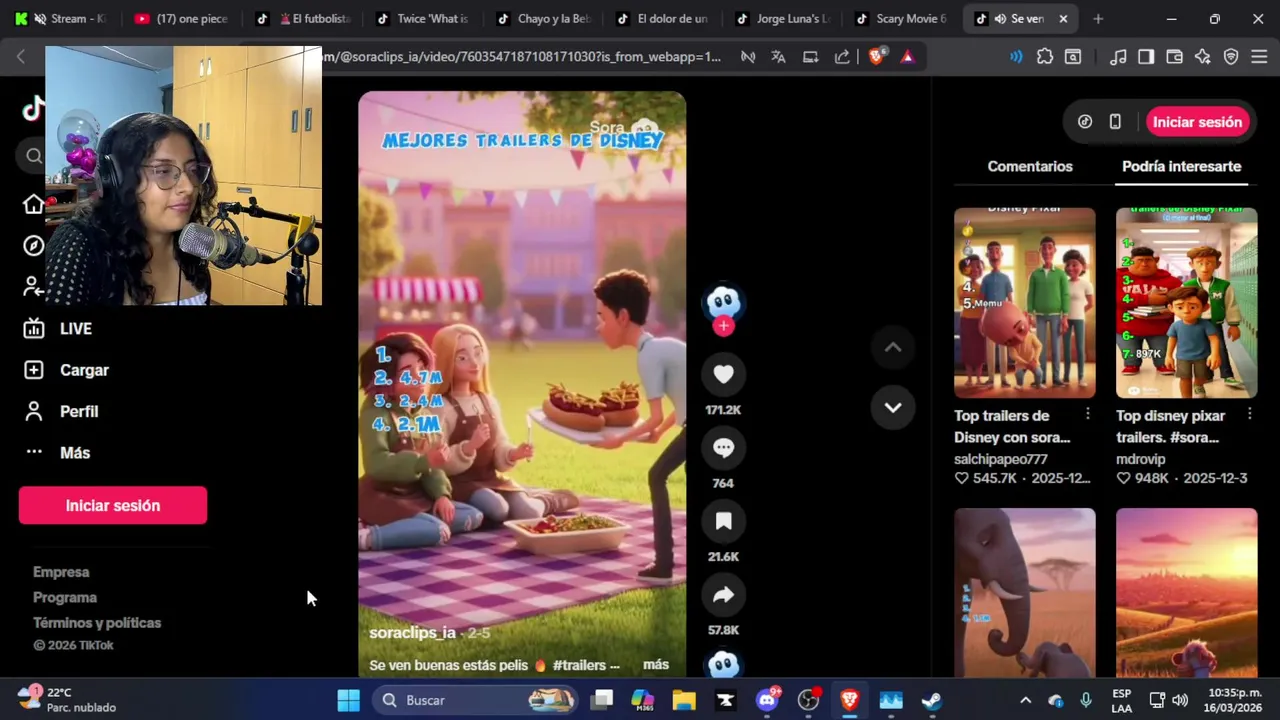The width and height of the screenshot is (1280, 720).
Task: Open the mdrovip author link
Action: coord(1141,459)
